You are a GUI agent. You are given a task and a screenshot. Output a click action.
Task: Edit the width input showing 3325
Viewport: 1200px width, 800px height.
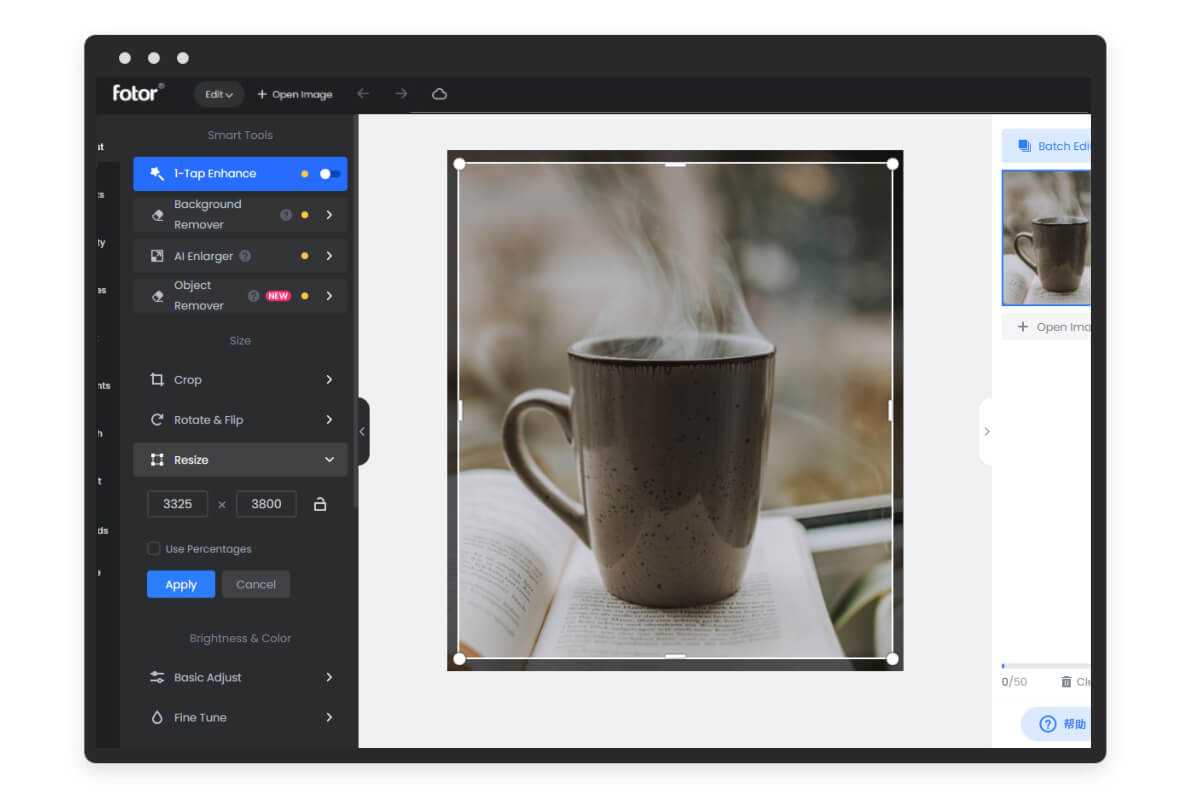[x=177, y=504]
